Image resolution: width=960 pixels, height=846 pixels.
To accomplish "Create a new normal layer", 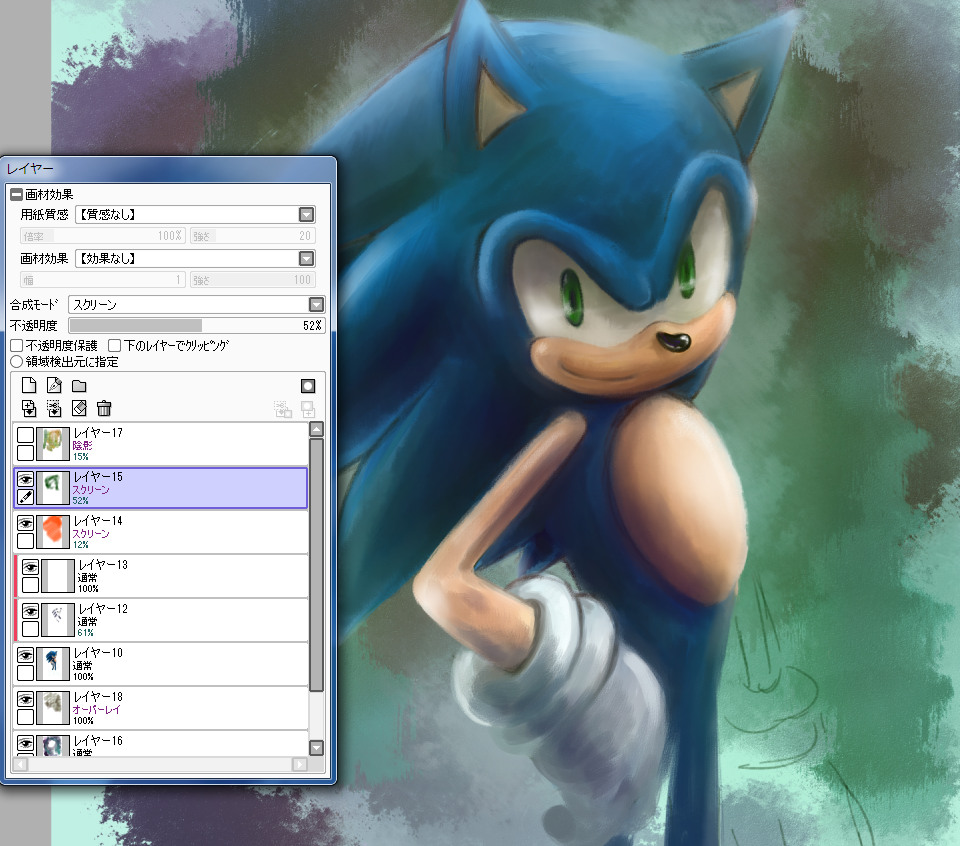I will 29,385.
